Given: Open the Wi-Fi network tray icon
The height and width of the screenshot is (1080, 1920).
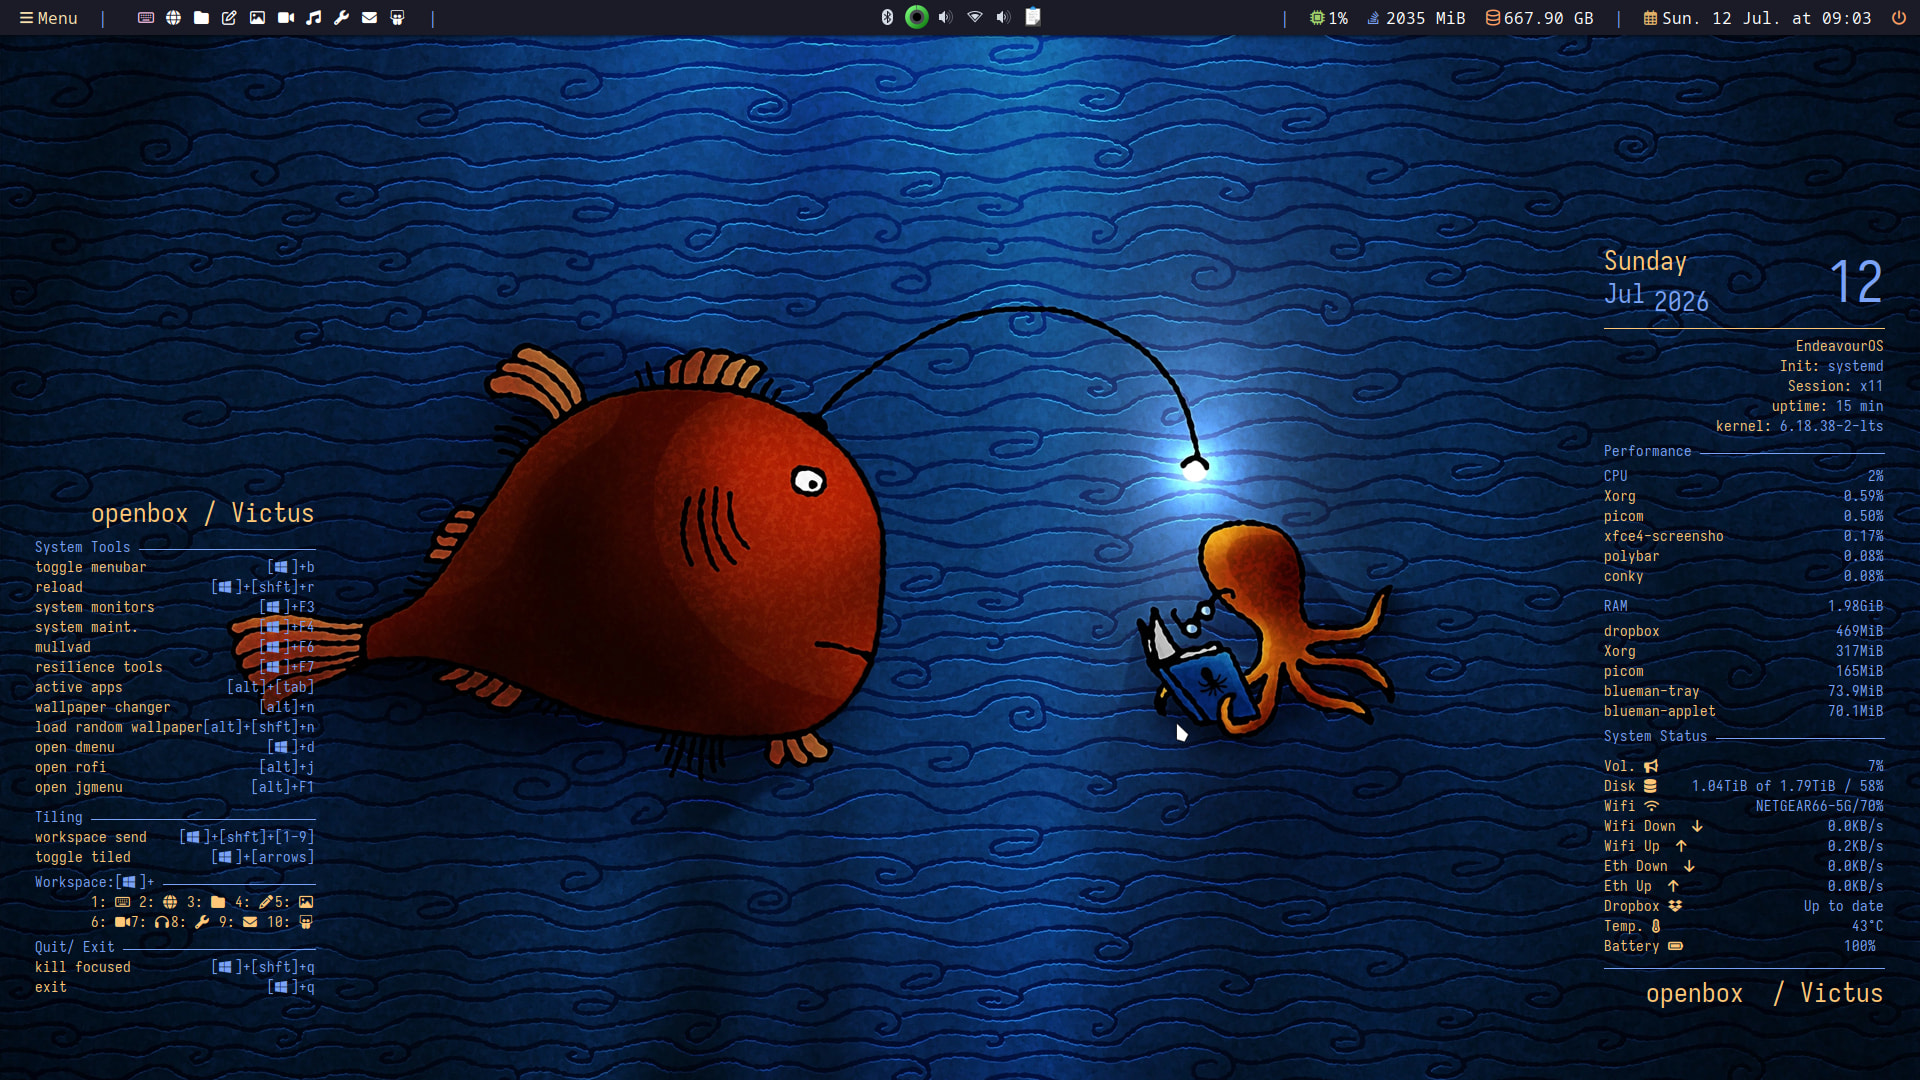Looking at the screenshot, I should pyautogui.click(x=975, y=17).
